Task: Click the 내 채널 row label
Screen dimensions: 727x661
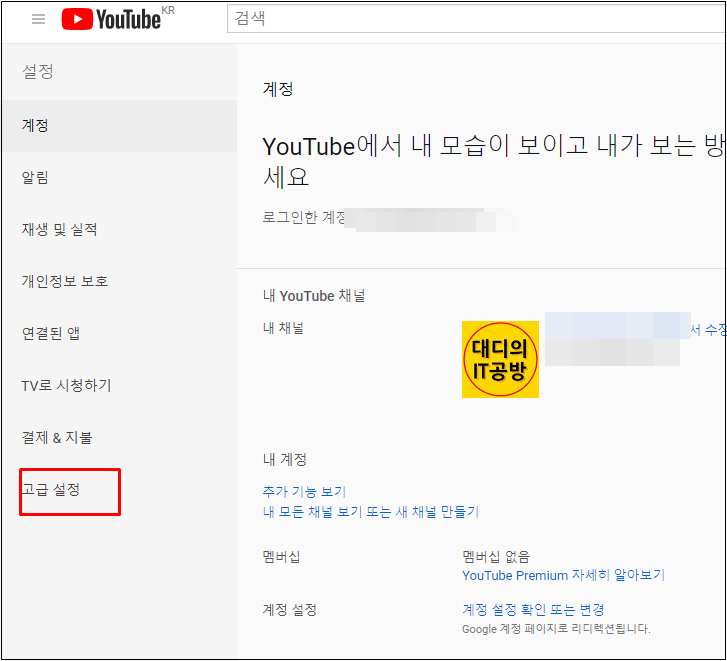Action: pyautogui.click(x=283, y=328)
